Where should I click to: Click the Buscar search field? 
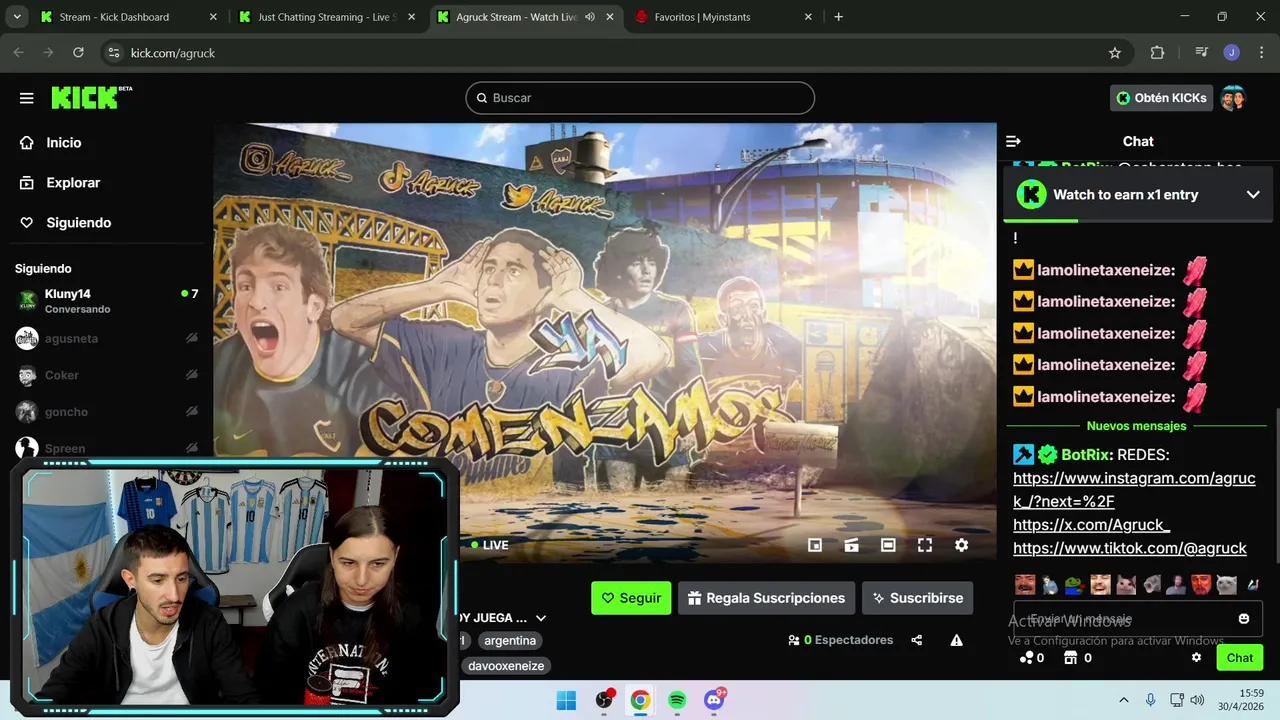click(x=640, y=98)
